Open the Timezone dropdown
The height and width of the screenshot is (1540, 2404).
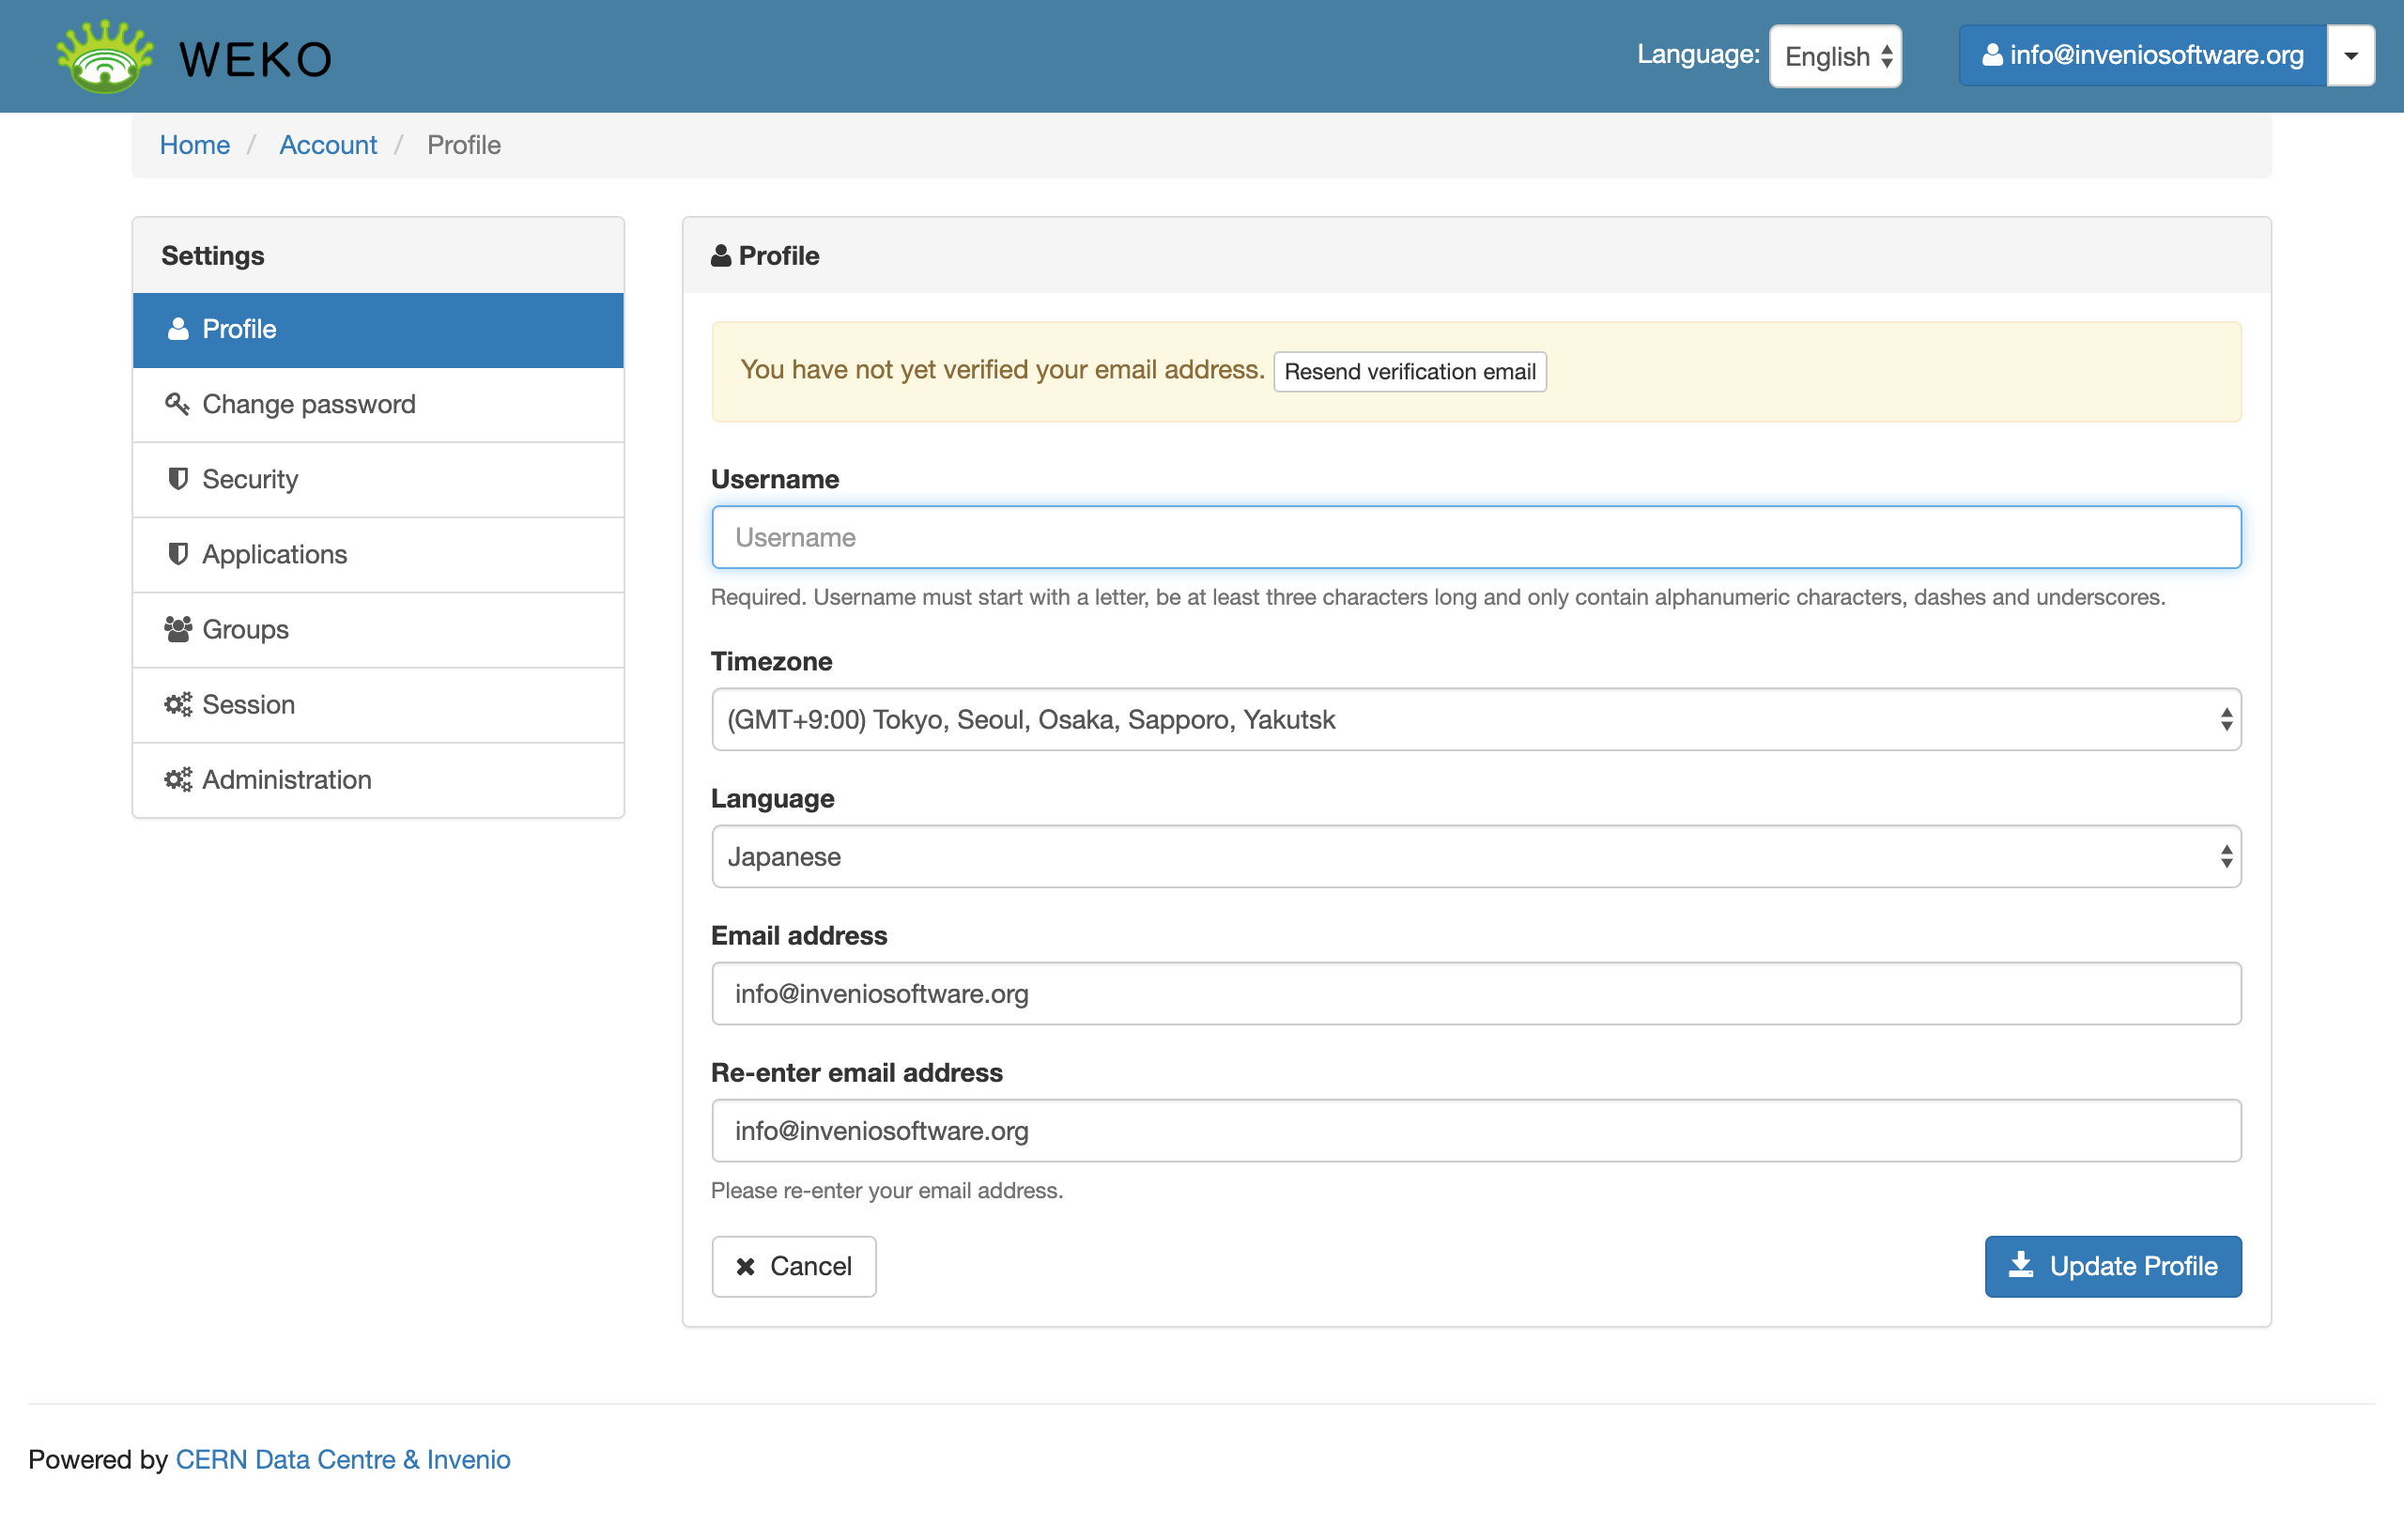1475,719
